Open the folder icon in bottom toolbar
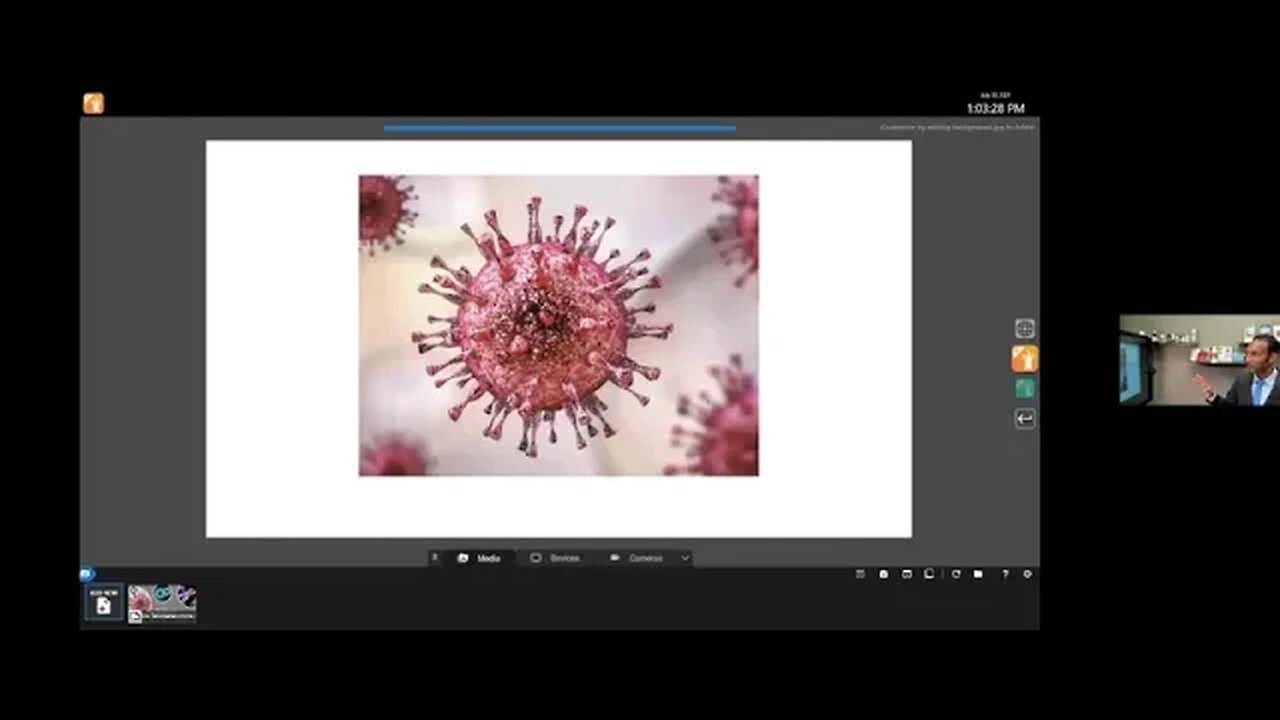 click(978, 574)
